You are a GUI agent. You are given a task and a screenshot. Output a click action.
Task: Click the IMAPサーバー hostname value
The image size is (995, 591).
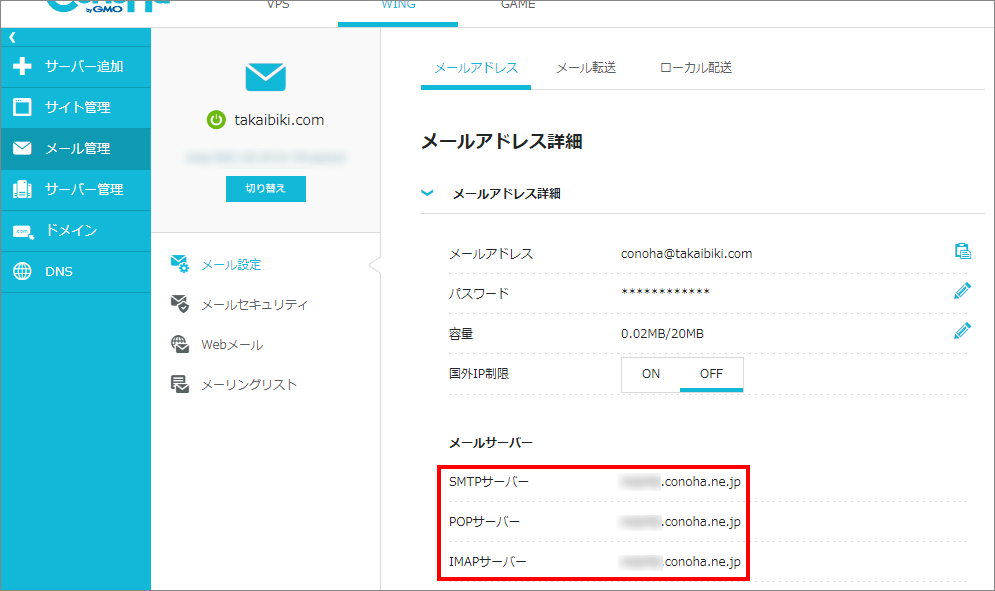click(x=680, y=562)
